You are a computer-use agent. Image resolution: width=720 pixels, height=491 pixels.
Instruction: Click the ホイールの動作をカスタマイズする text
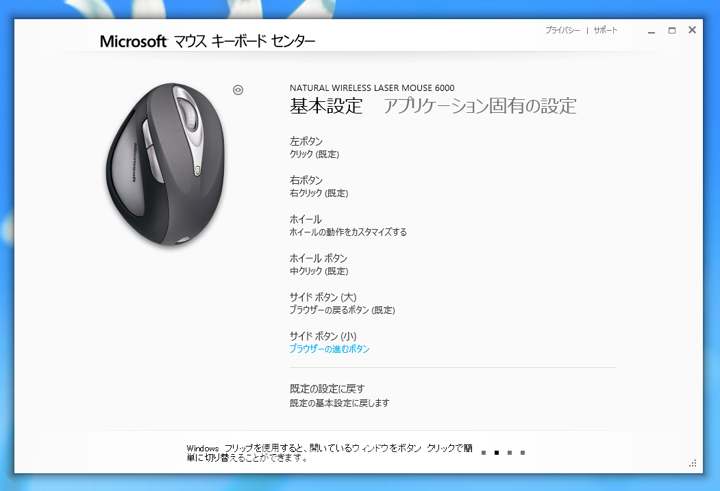(x=348, y=232)
